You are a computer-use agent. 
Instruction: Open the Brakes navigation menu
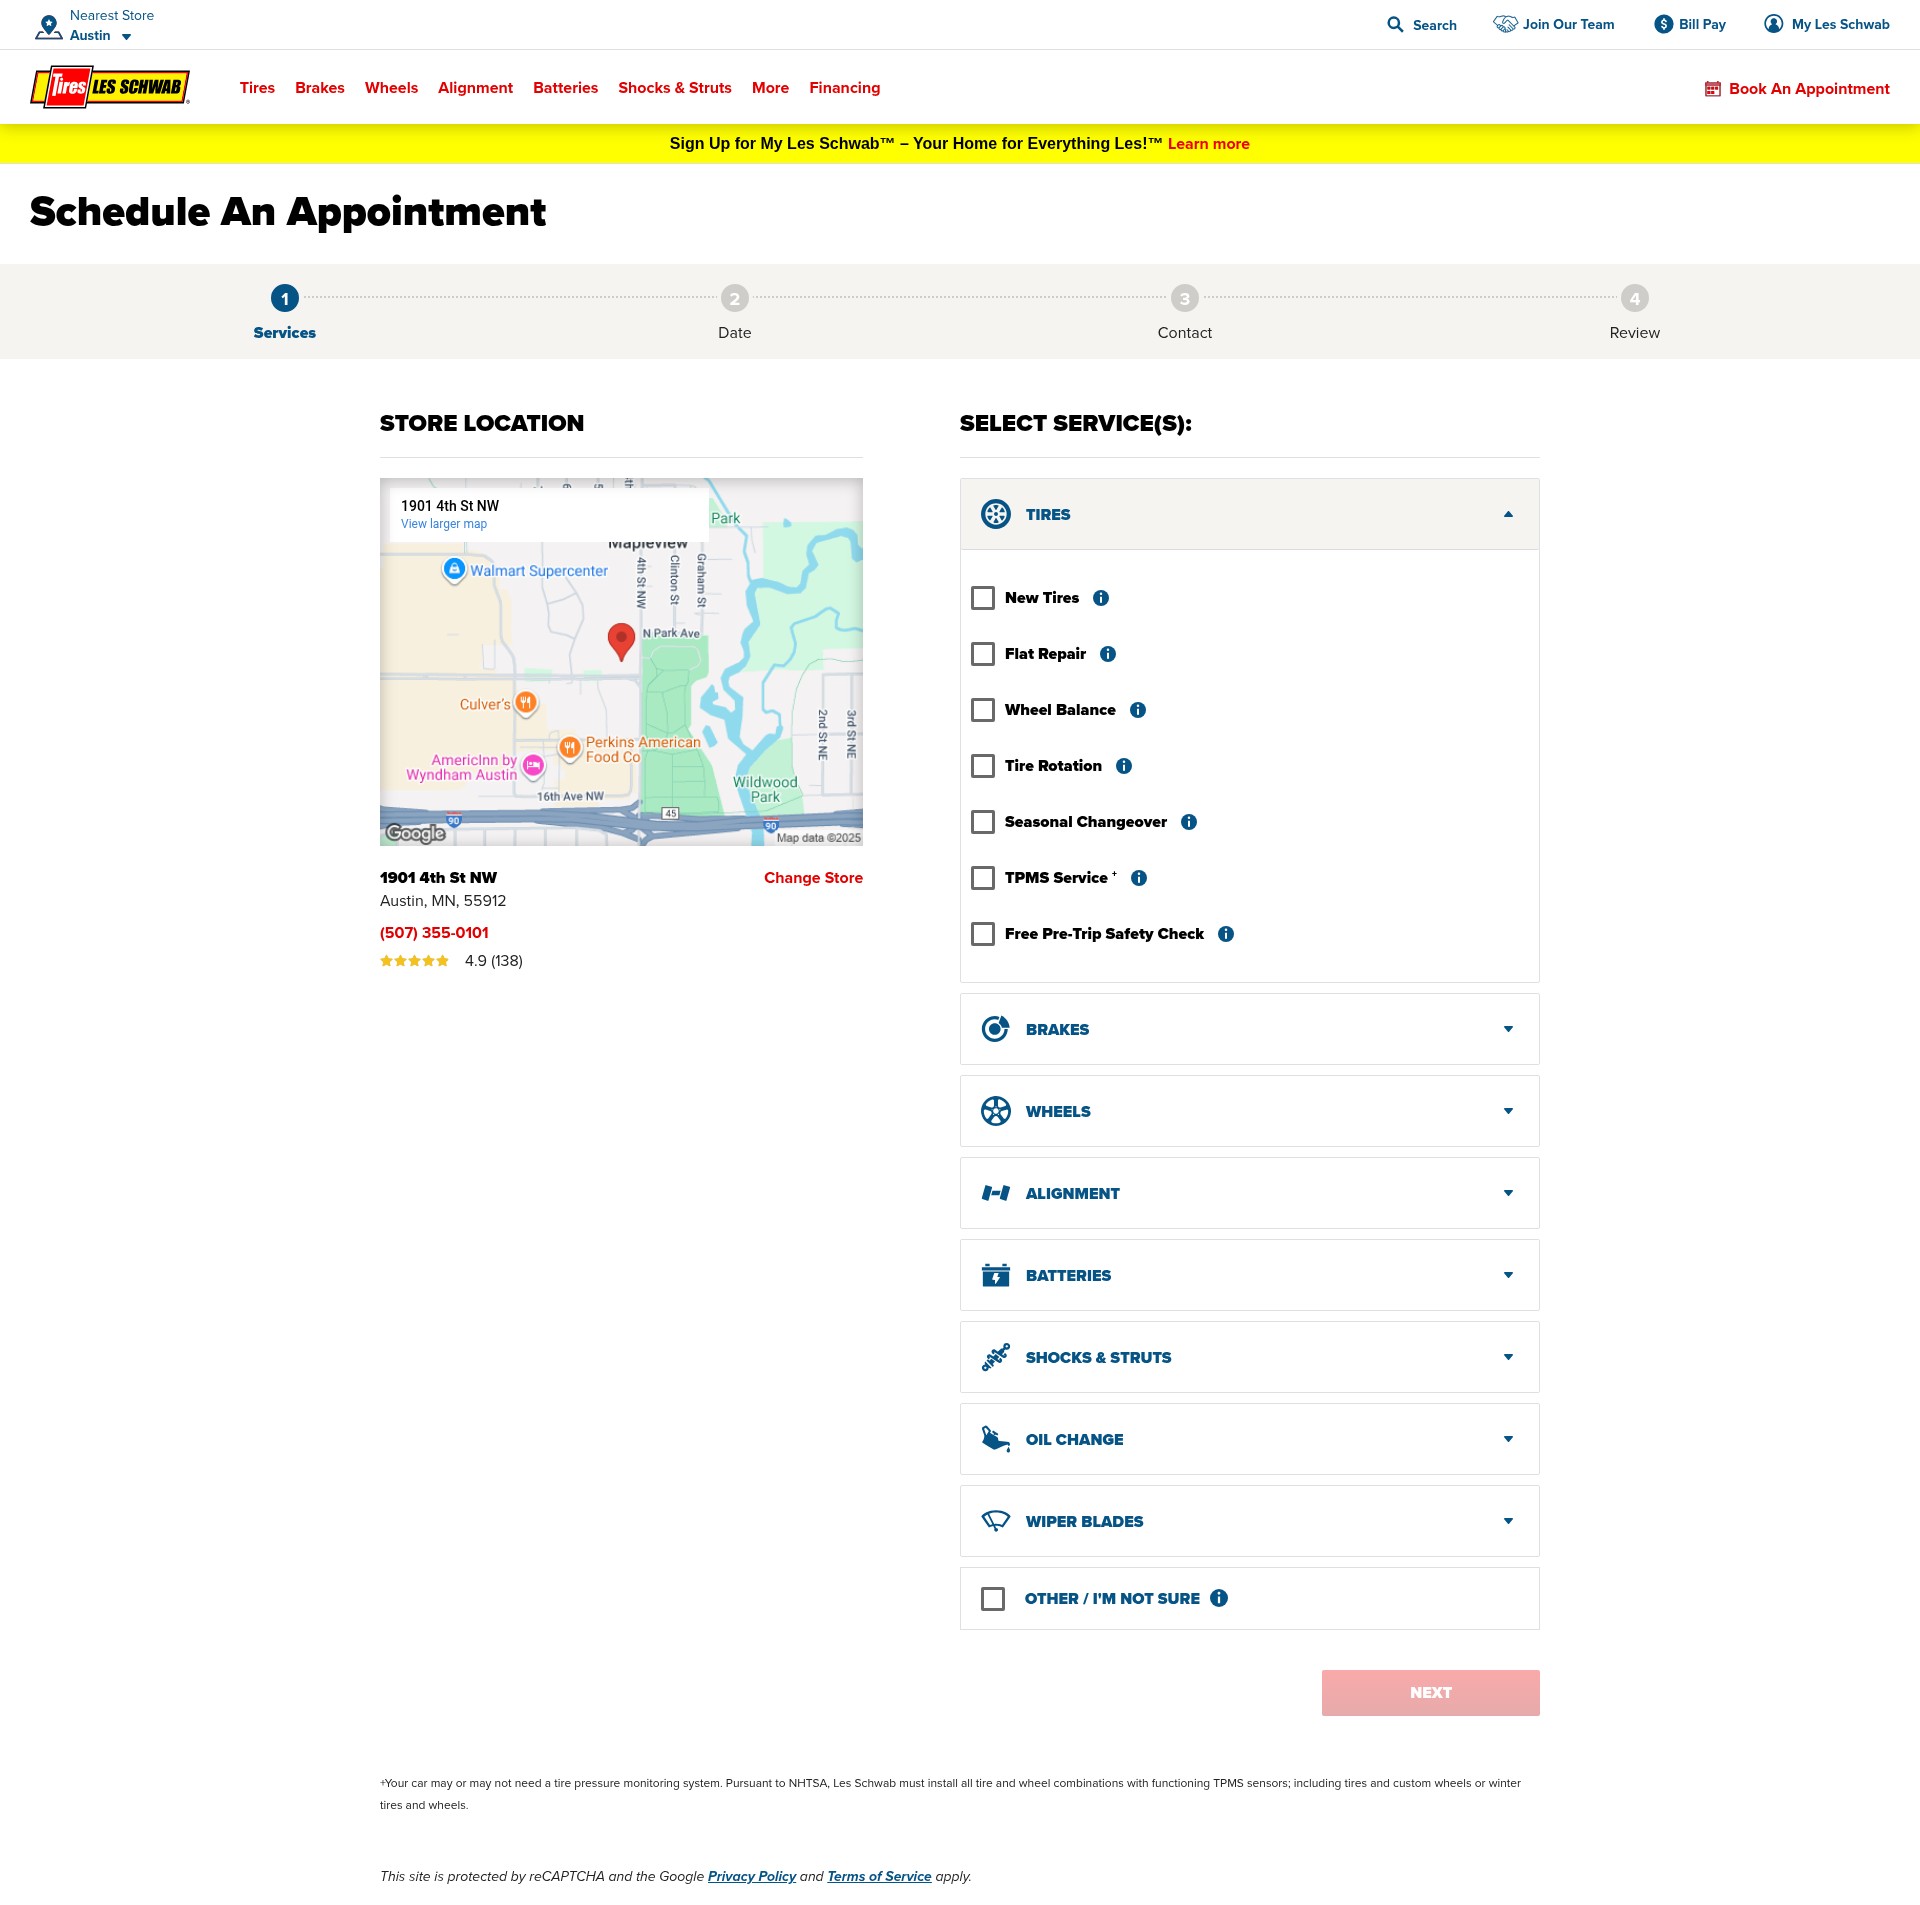pyautogui.click(x=320, y=88)
